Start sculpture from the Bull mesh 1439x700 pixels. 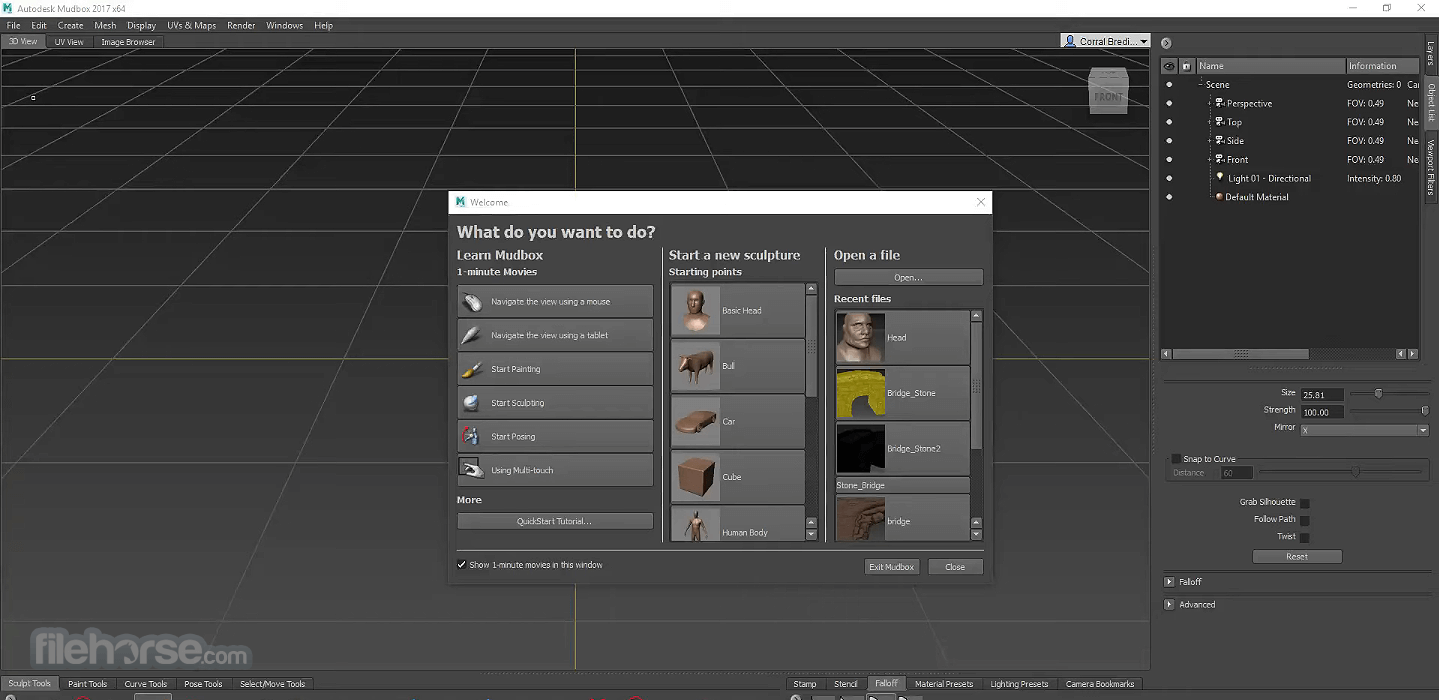click(737, 366)
